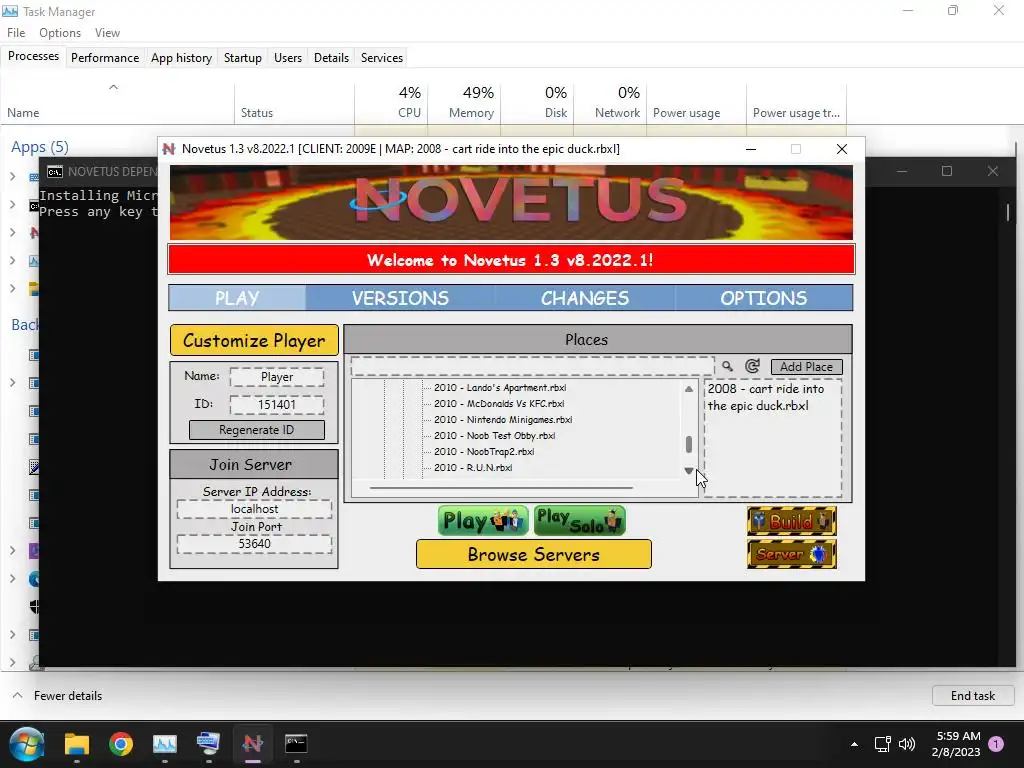Collapse the Name column sort arrow
Image resolution: width=1024 pixels, height=768 pixels.
tap(113, 87)
